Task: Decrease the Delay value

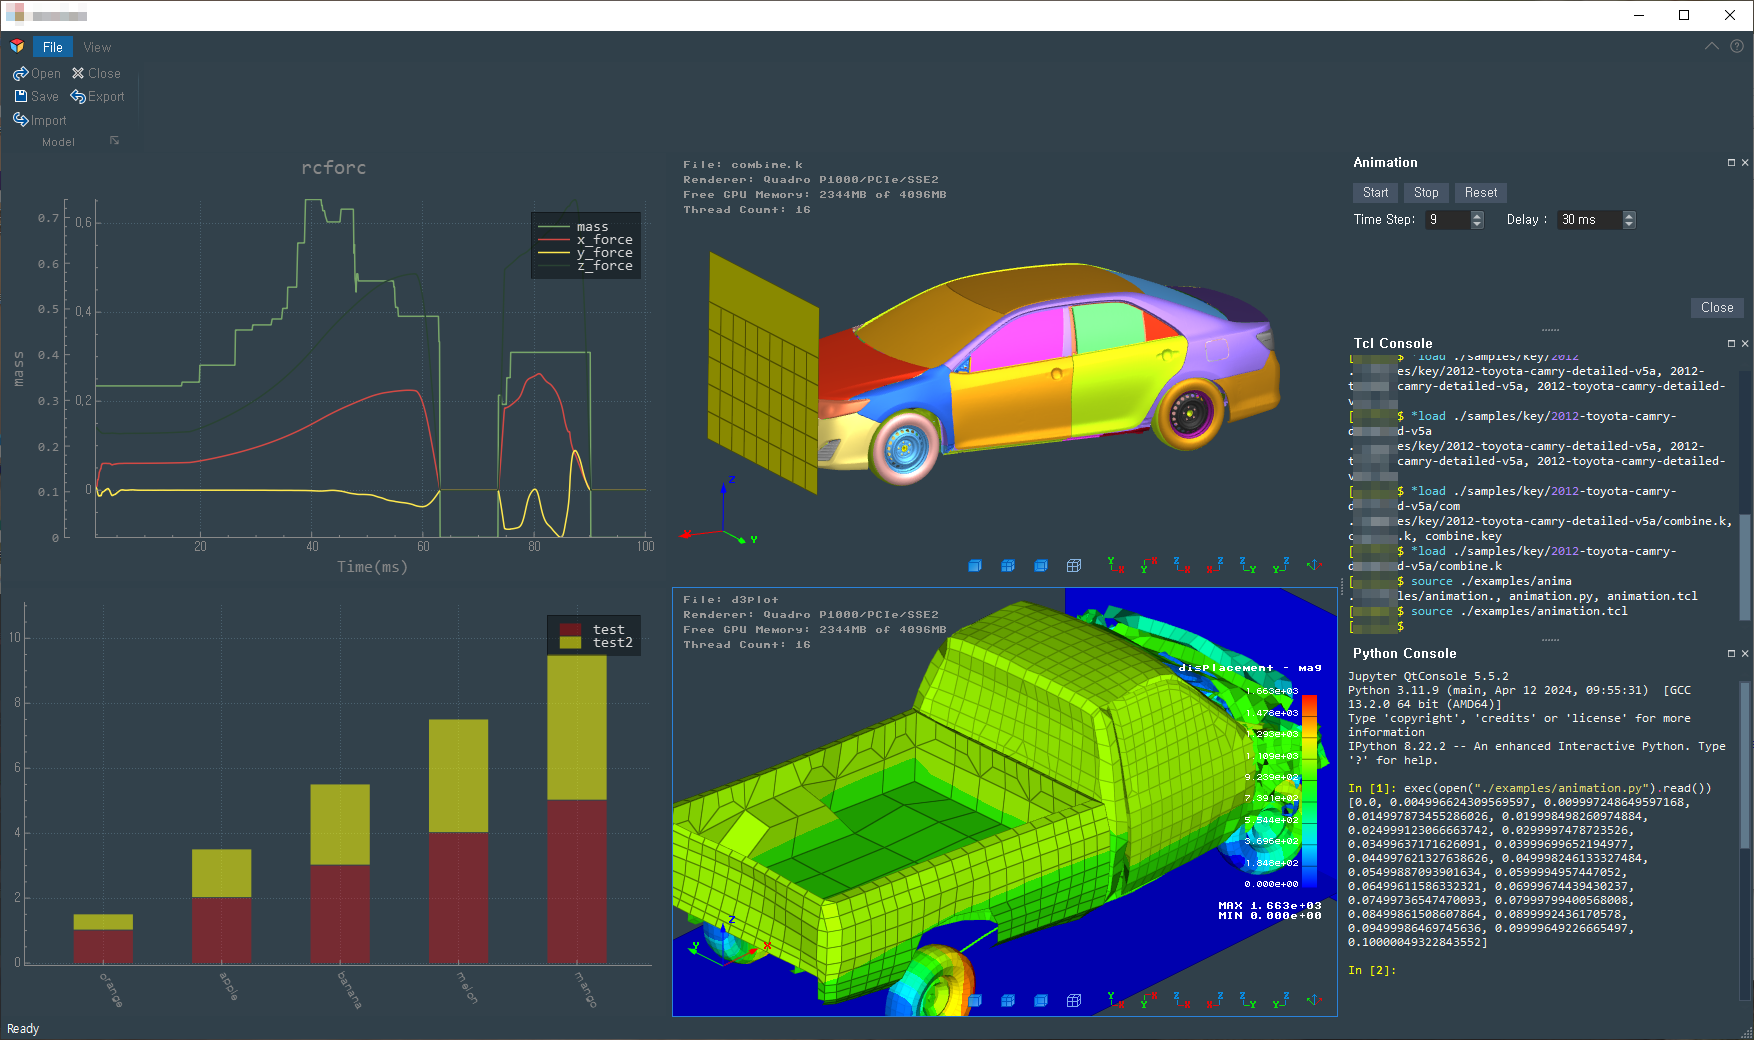Action: (x=1629, y=225)
